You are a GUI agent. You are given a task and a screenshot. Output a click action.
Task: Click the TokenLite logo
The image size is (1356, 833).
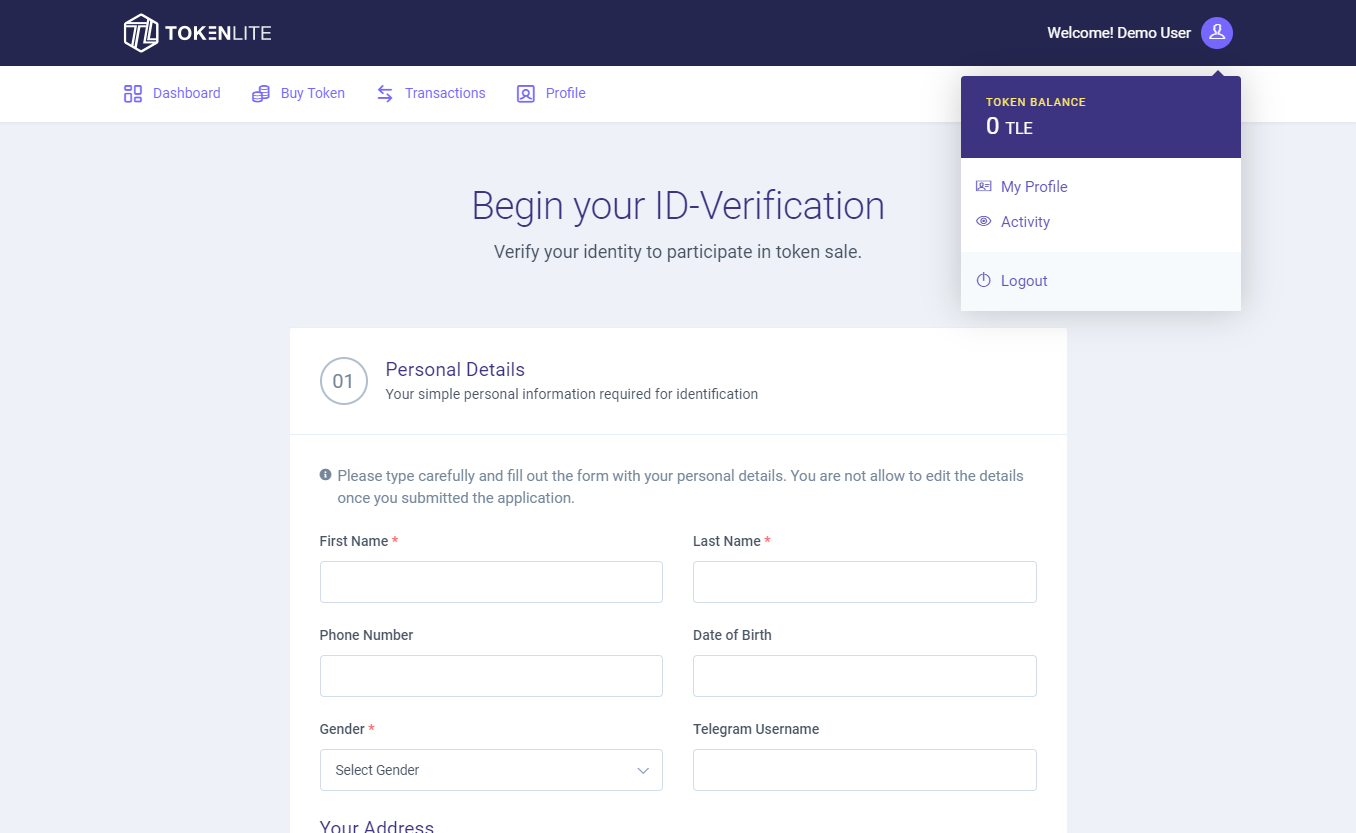(196, 32)
